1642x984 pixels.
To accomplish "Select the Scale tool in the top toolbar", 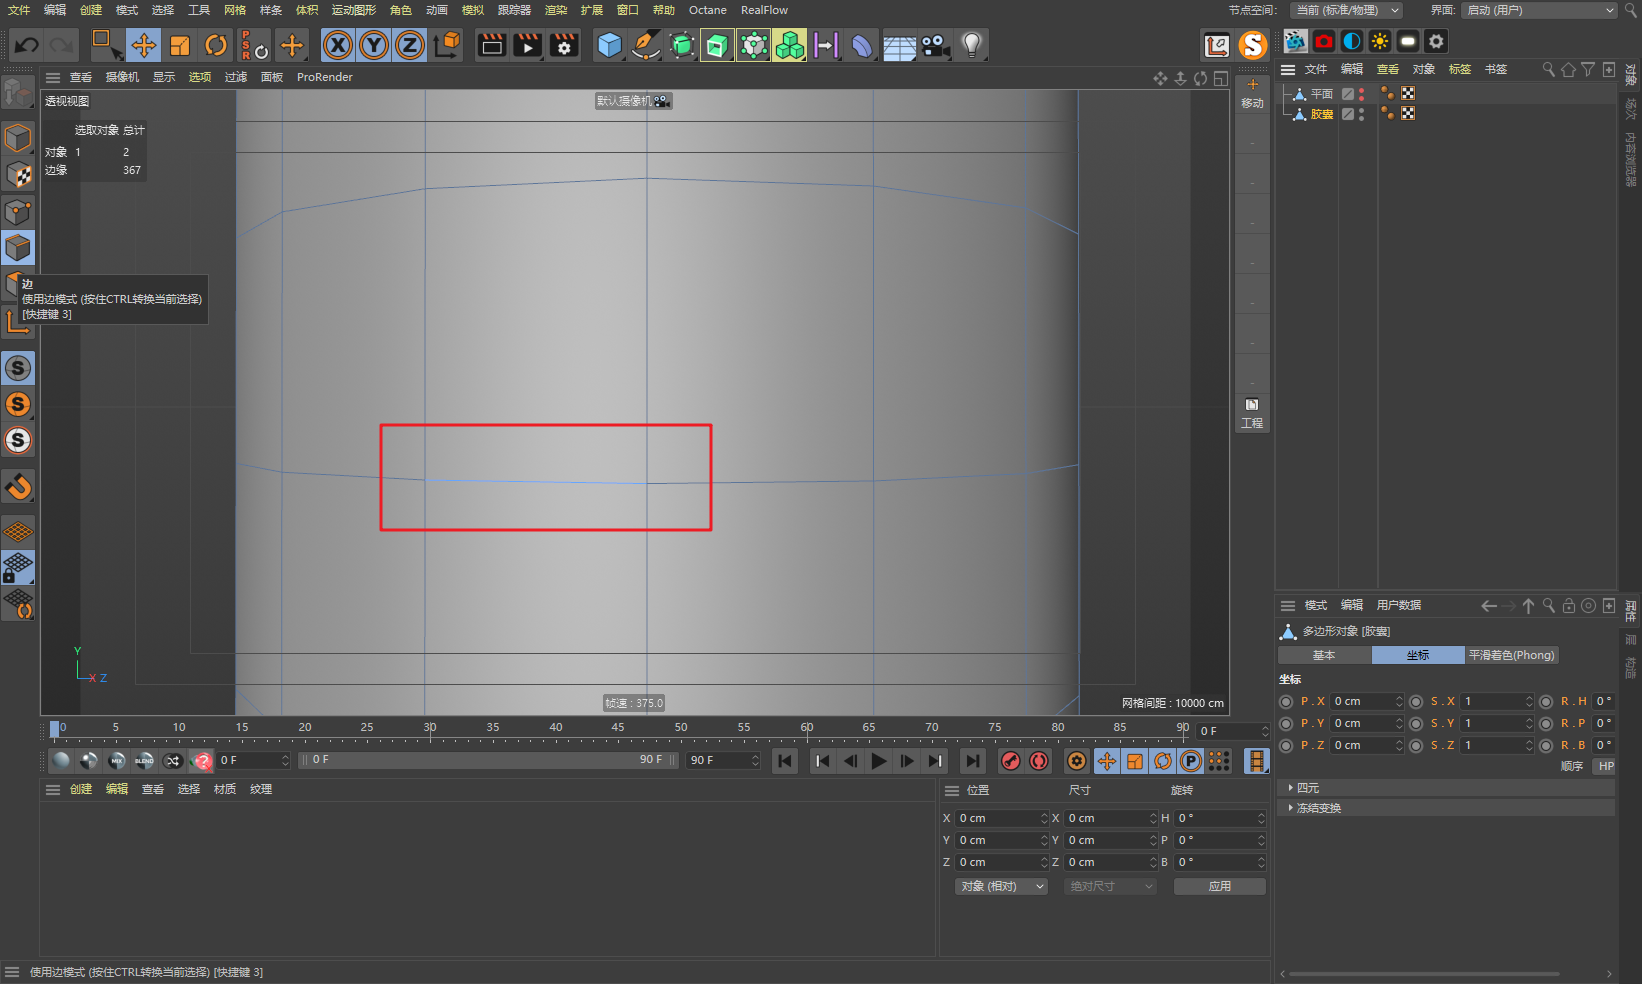I will pos(180,45).
